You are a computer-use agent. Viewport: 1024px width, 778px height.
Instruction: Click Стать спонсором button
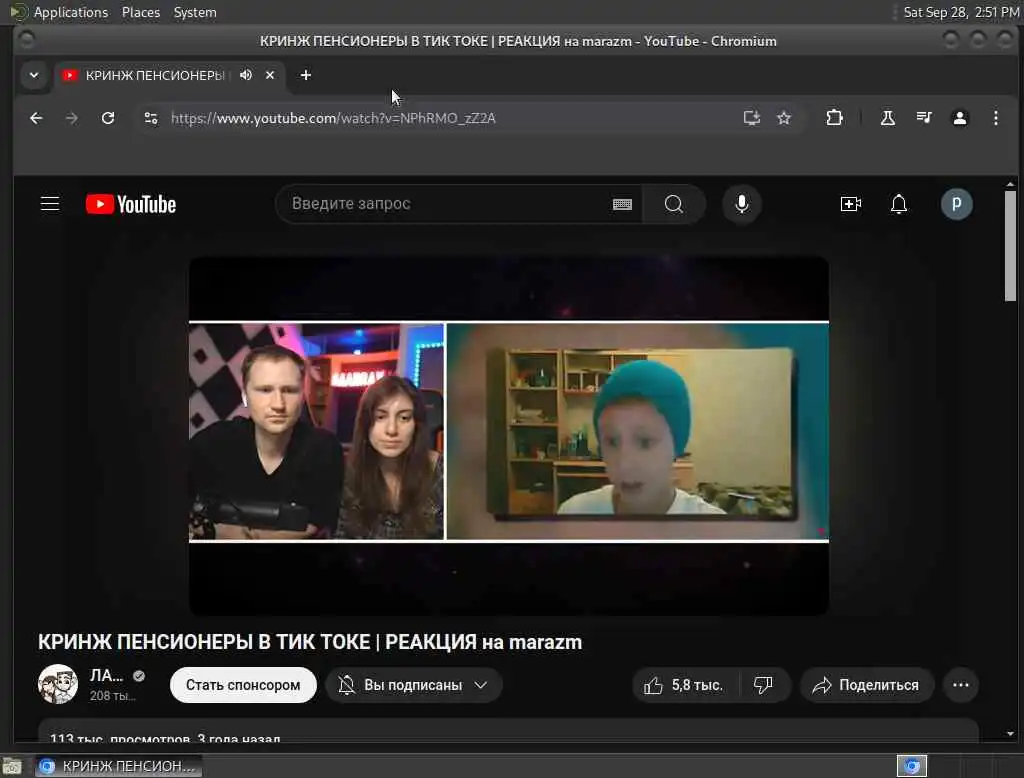click(x=243, y=685)
